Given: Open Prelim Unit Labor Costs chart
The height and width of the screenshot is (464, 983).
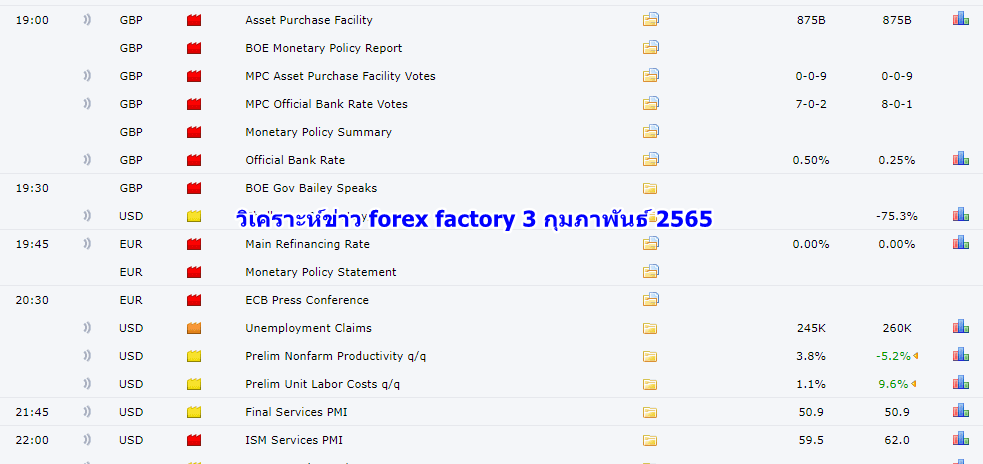Looking at the screenshot, I should (960, 383).
